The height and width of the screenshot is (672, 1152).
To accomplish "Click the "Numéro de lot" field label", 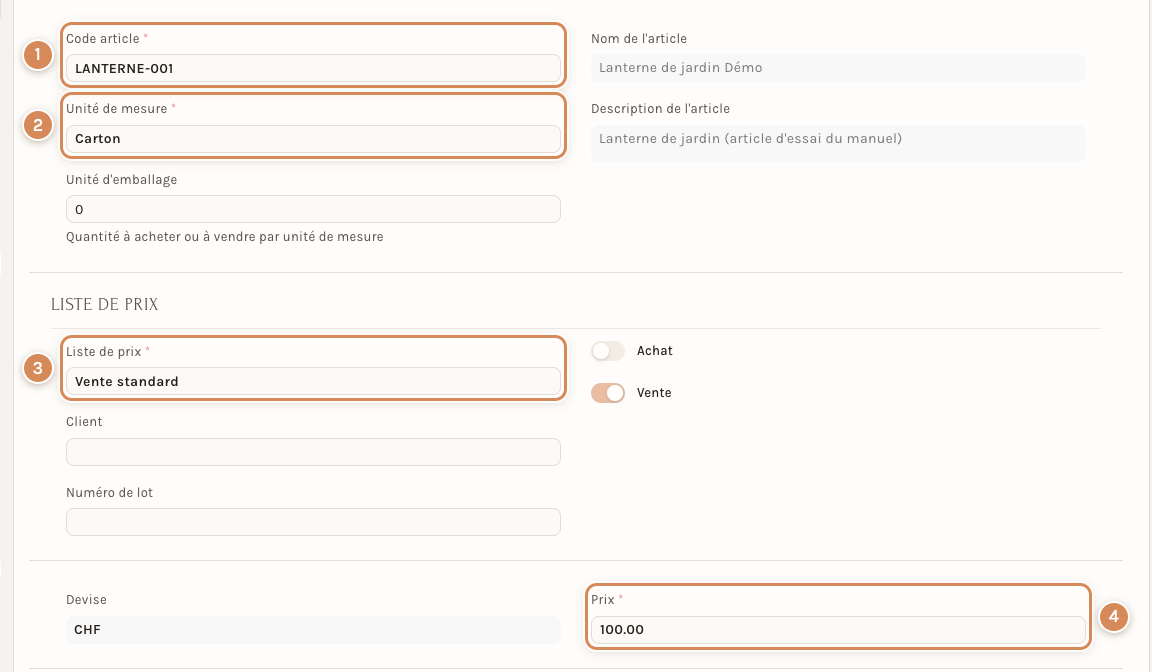I will [109, 493].
